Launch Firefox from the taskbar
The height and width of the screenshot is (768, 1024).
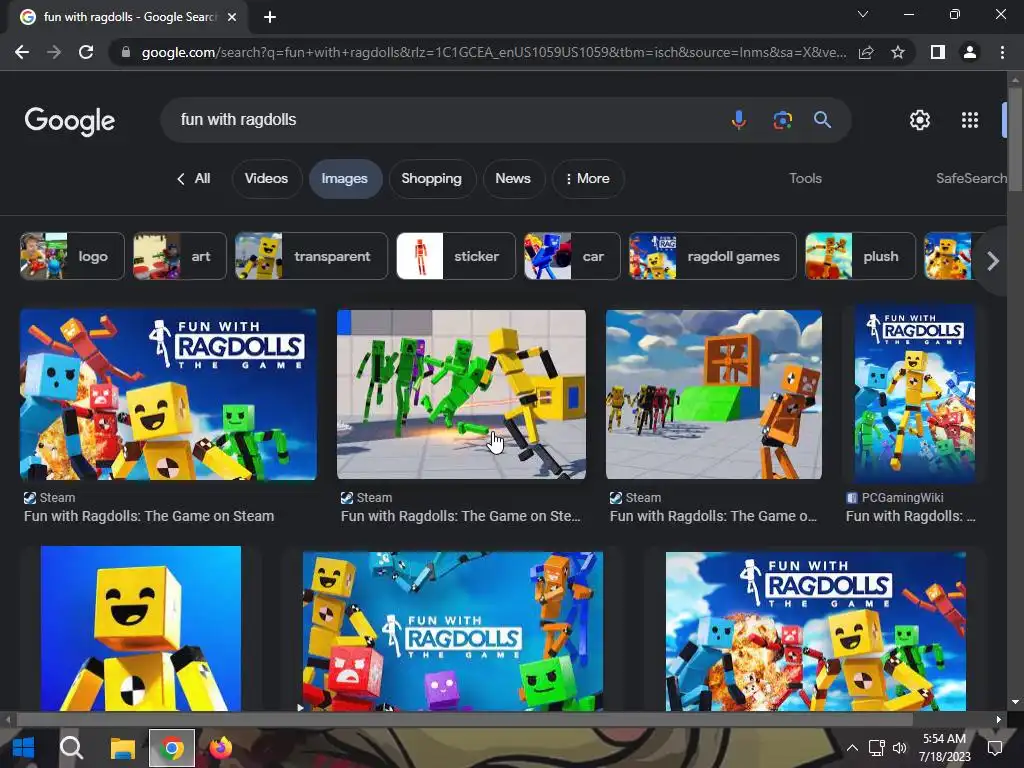221,748
